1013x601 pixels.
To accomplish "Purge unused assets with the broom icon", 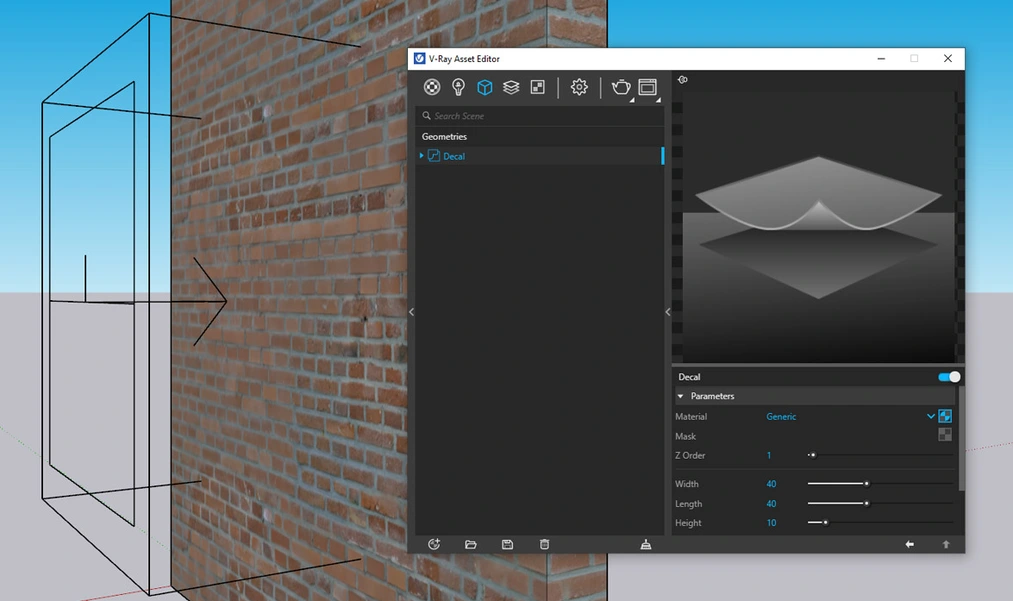I will click(646, 544).
